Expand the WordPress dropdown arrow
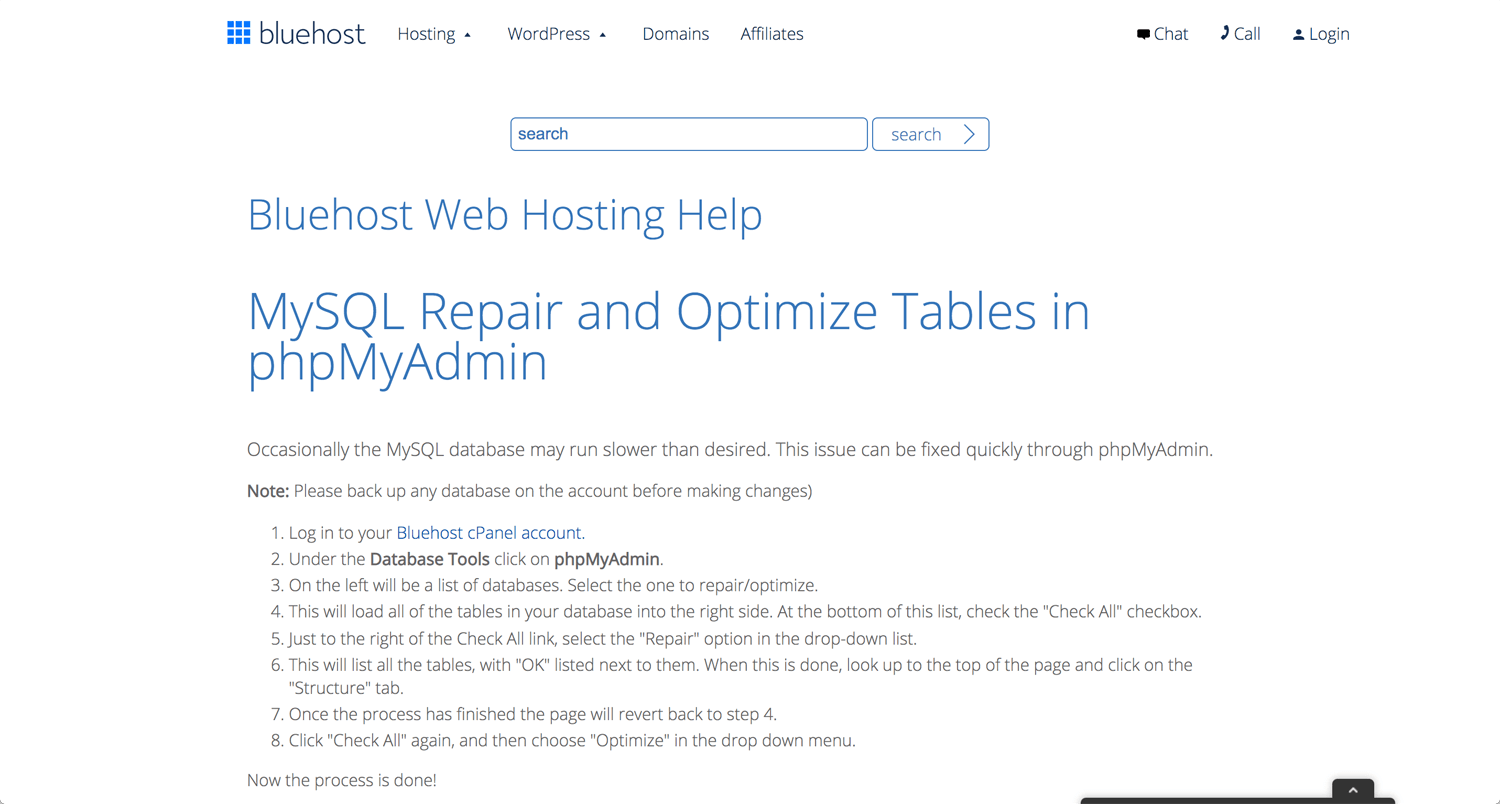Viewport: 1500px width, 804px height. pyautogui.click(x=602, y=35)
